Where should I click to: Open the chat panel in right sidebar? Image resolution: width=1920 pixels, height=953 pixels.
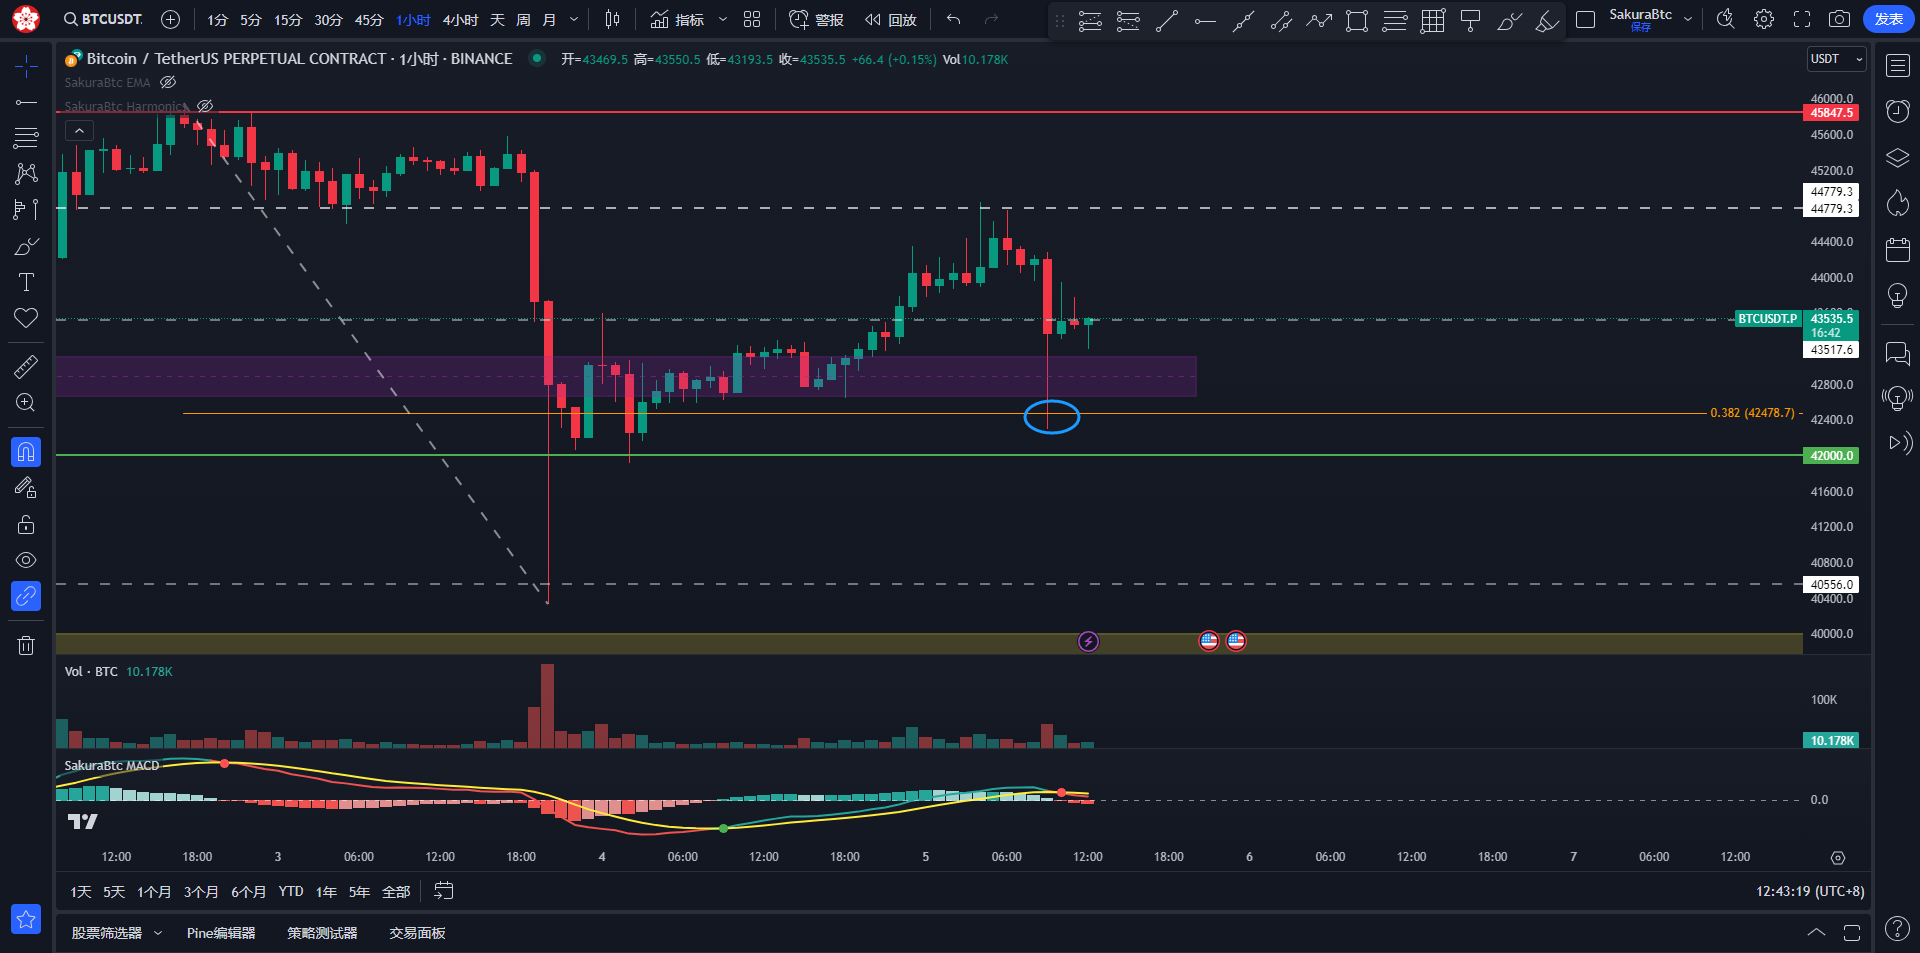click(1897, 353)
